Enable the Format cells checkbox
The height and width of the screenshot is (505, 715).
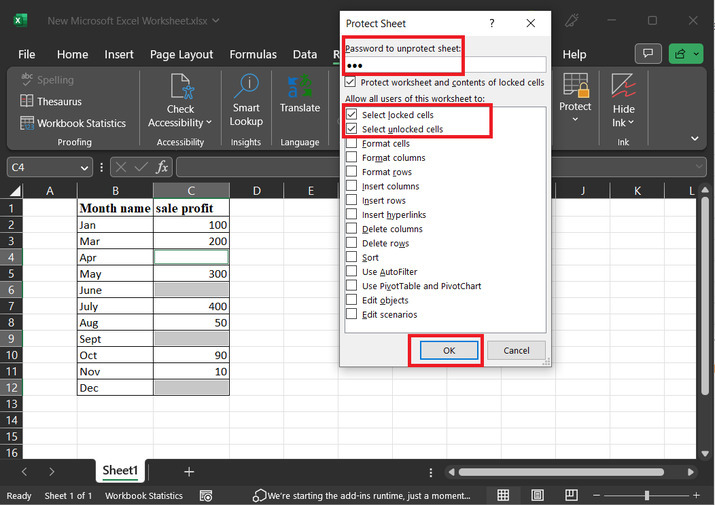pyautogui.click(x=351, y=144)
